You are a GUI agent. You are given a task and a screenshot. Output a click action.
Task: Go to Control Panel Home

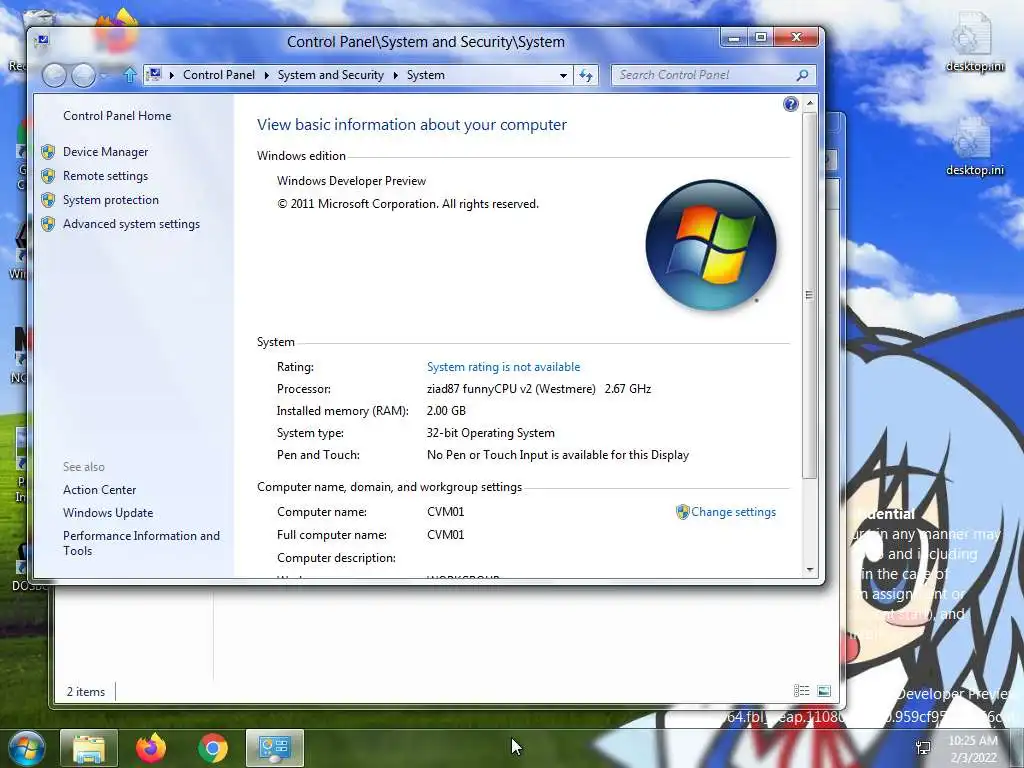click(117, 116)
